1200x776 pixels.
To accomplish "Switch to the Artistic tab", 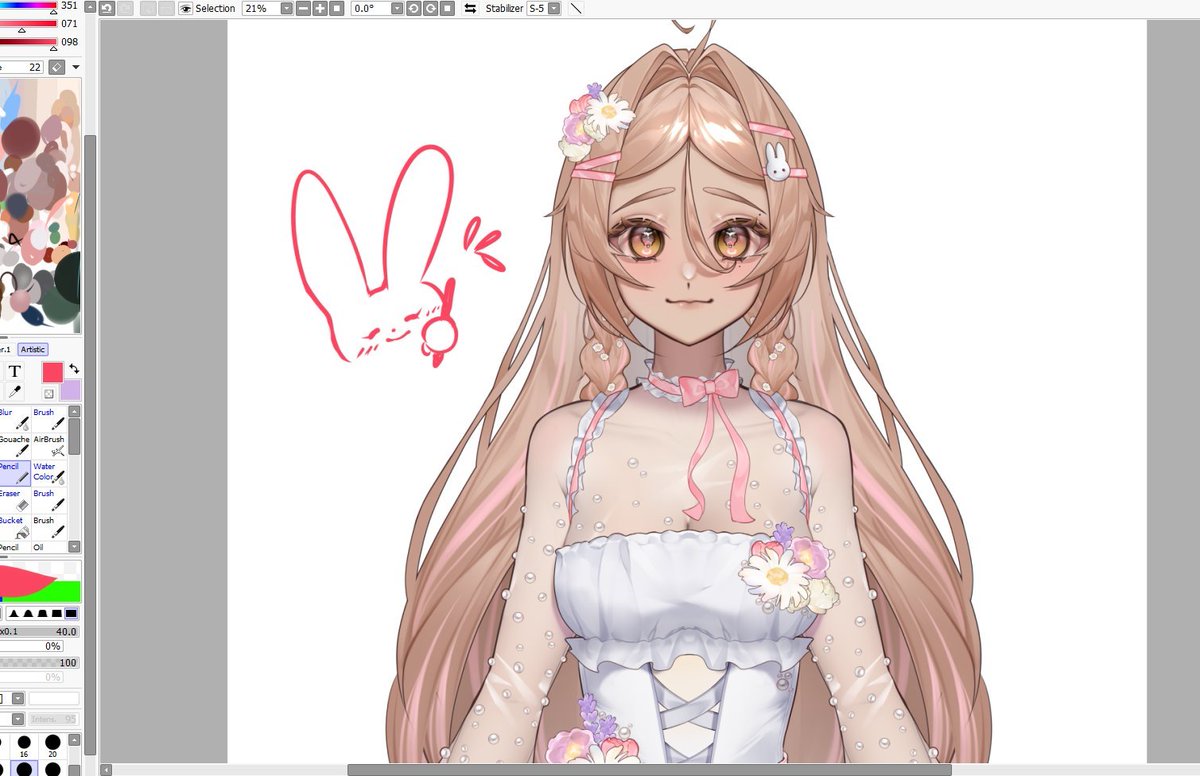I will tap(33, 350).
